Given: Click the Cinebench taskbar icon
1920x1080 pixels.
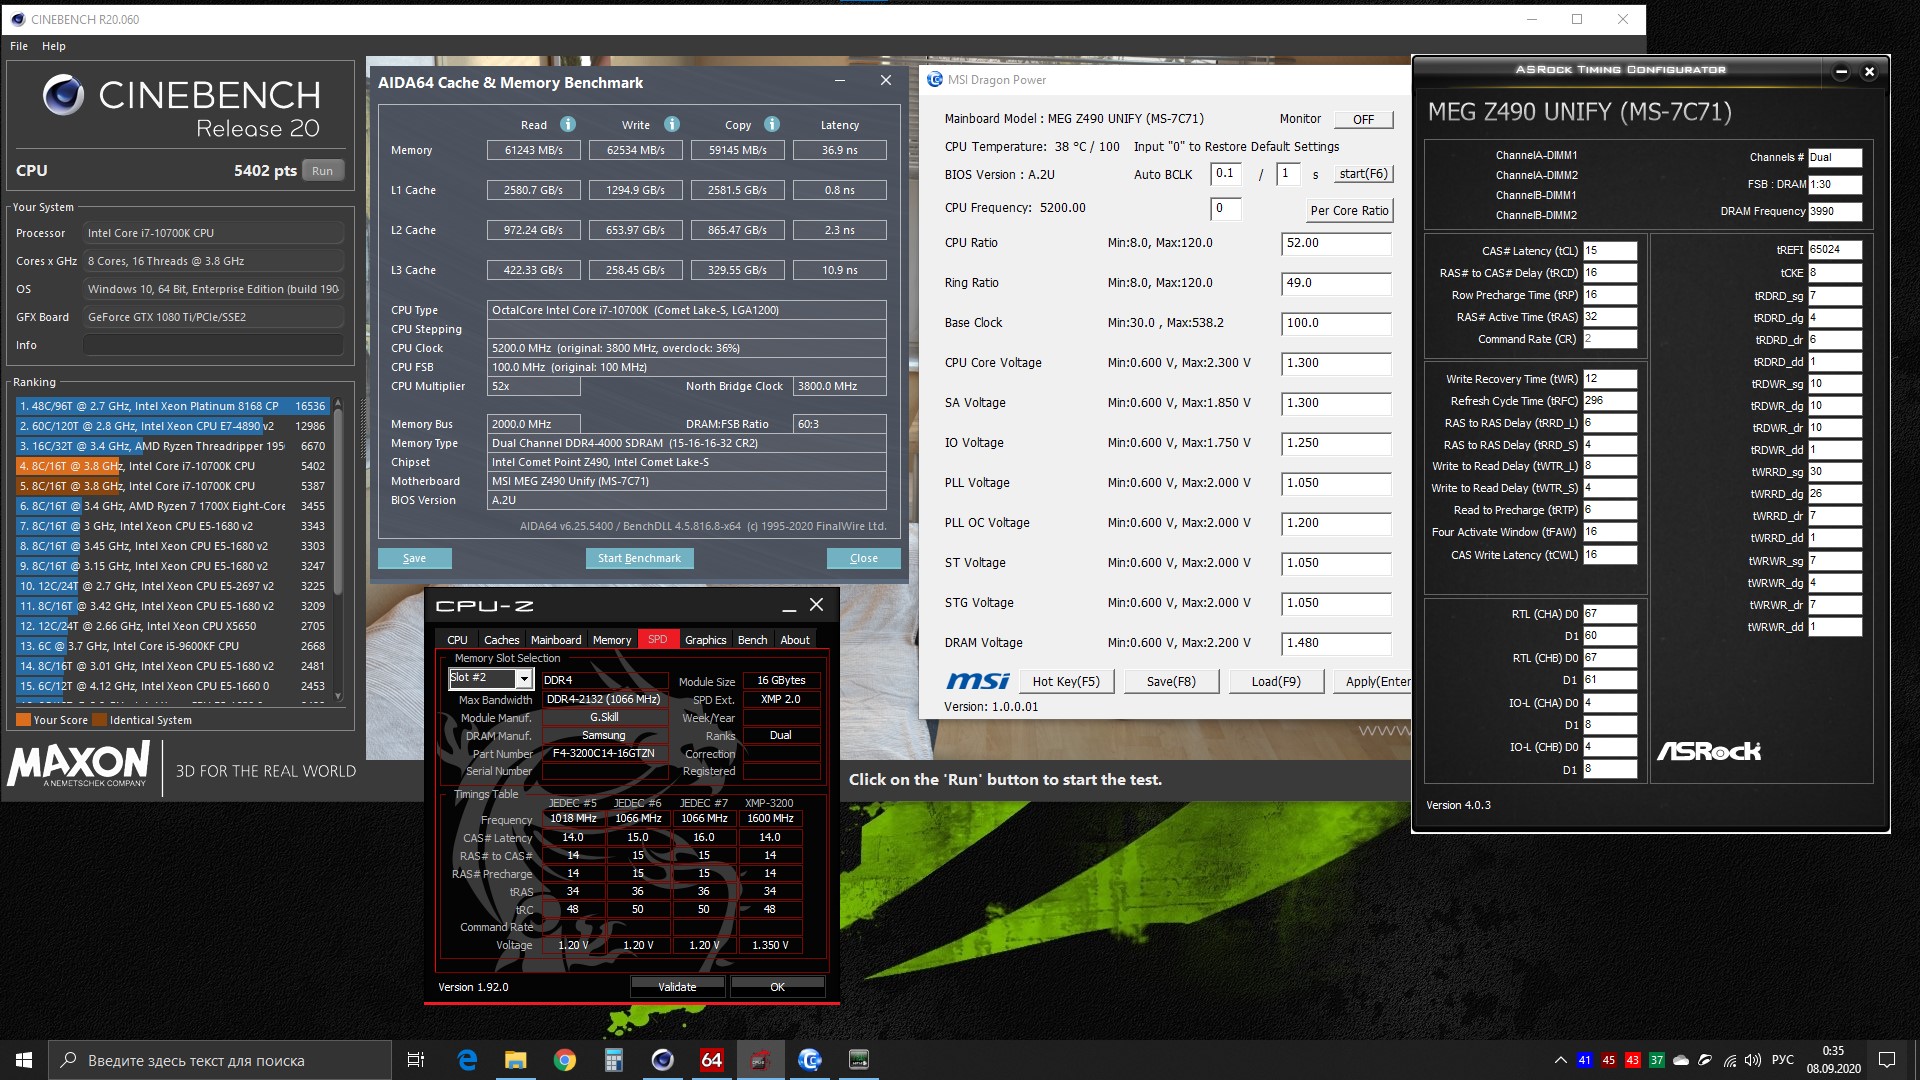Looking at the screenshot, I should (662, 1060).
